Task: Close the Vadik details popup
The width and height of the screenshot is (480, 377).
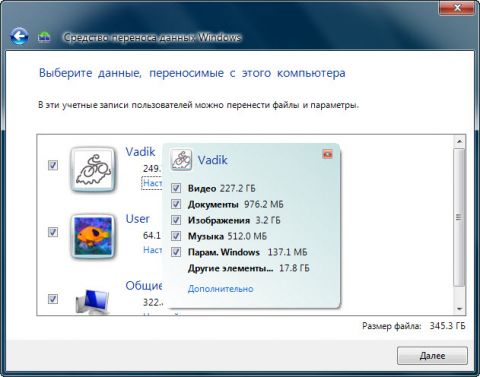Action: point(327,154)
